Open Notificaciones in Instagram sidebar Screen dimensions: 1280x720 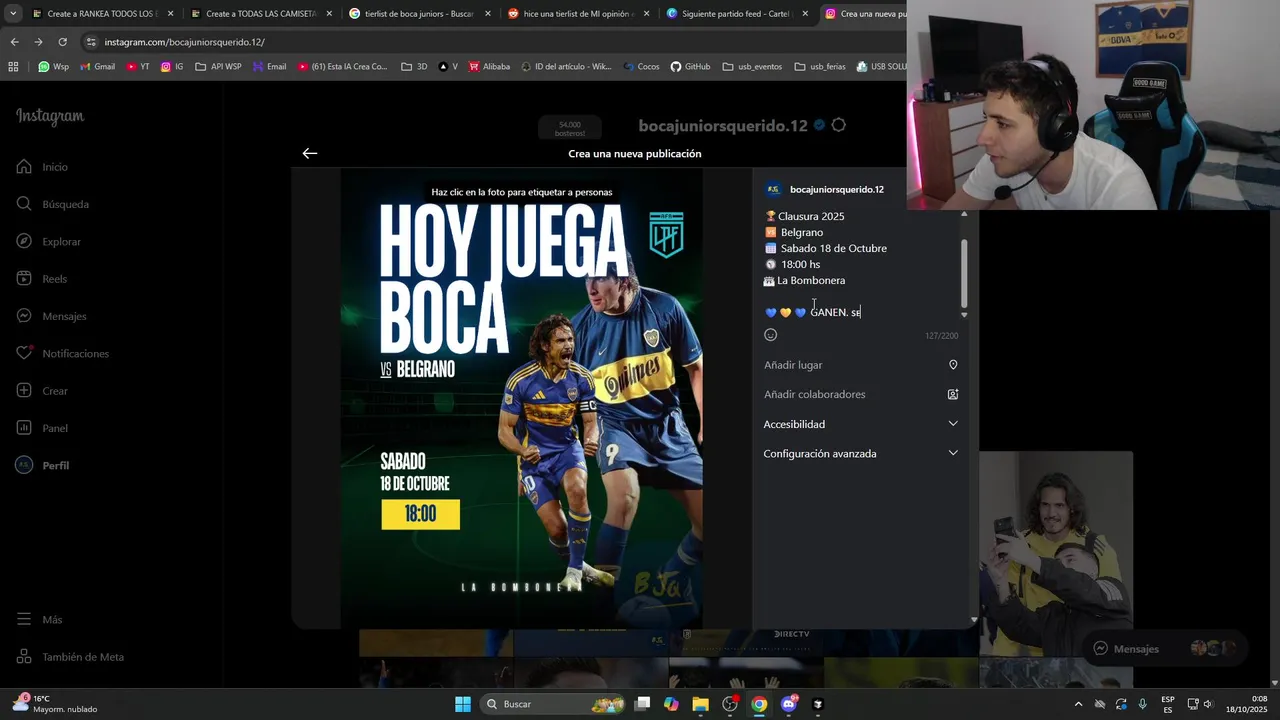[x=63, y=354]
